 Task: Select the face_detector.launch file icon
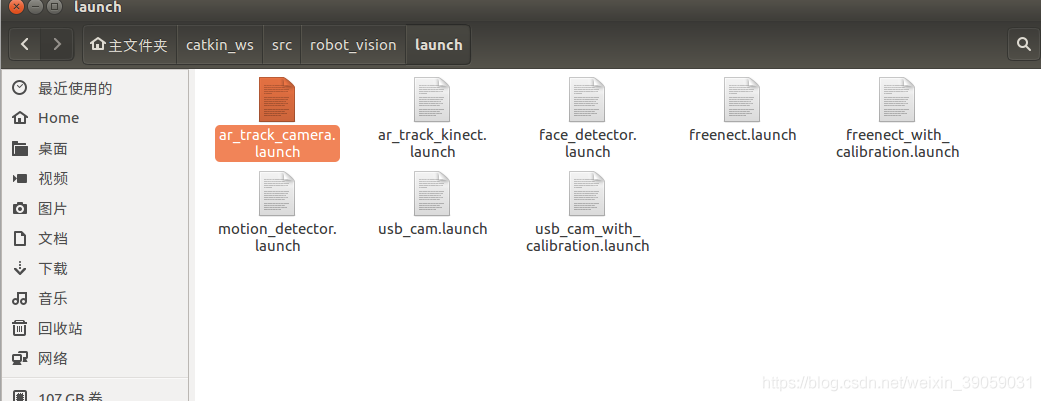pos(587,100)
